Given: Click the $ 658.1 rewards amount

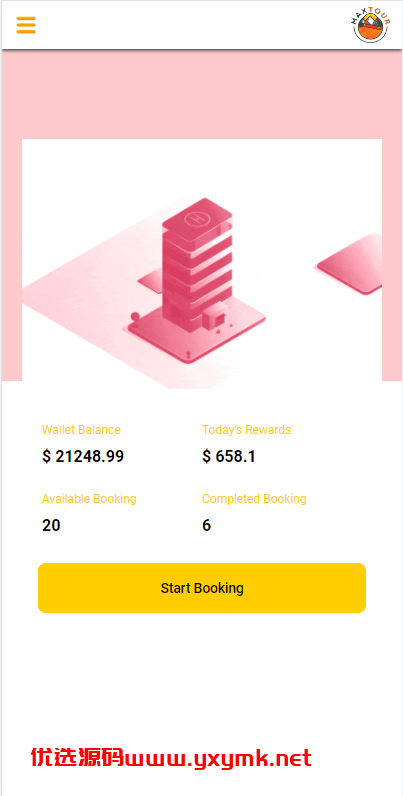Looking at the screenshot, I should [x=229, y=456].
